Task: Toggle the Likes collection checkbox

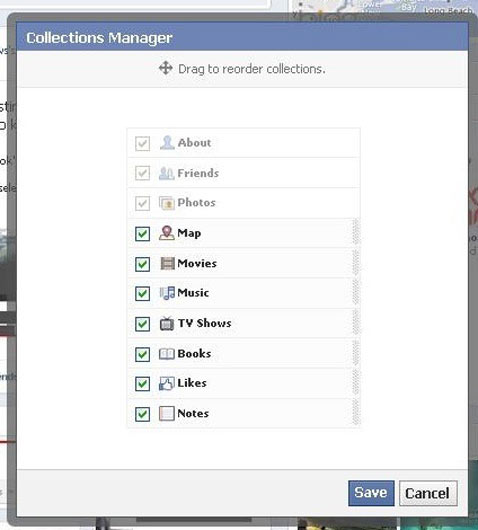Action: 142,384
